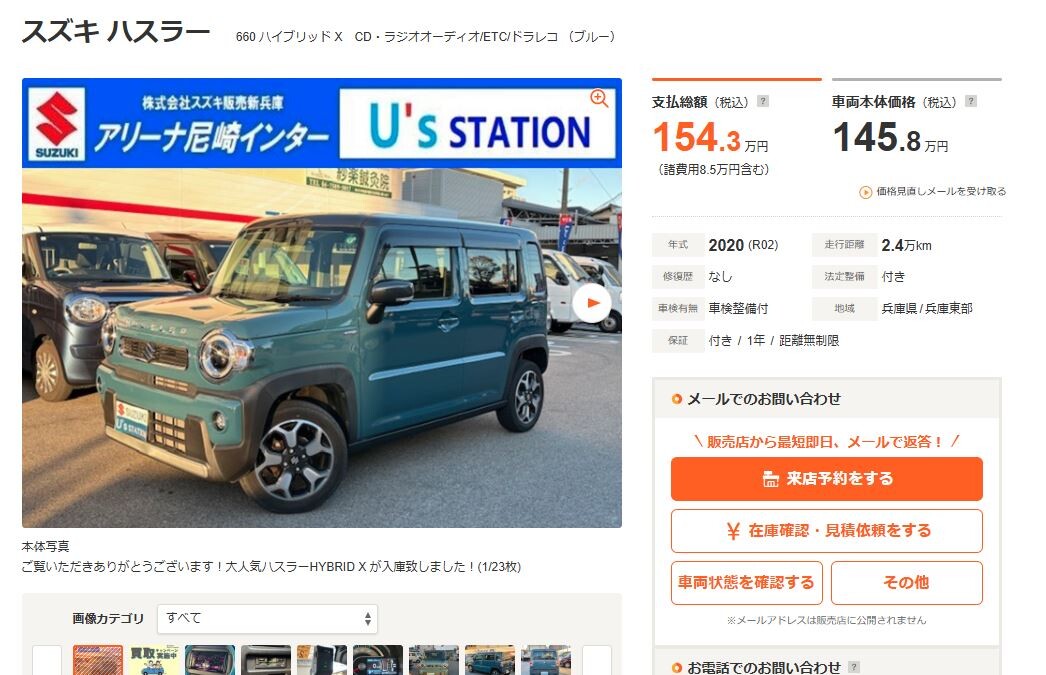Select the dashboard meter thumbnail
This screenshot has width=1046, height=675.
(378, 660)
